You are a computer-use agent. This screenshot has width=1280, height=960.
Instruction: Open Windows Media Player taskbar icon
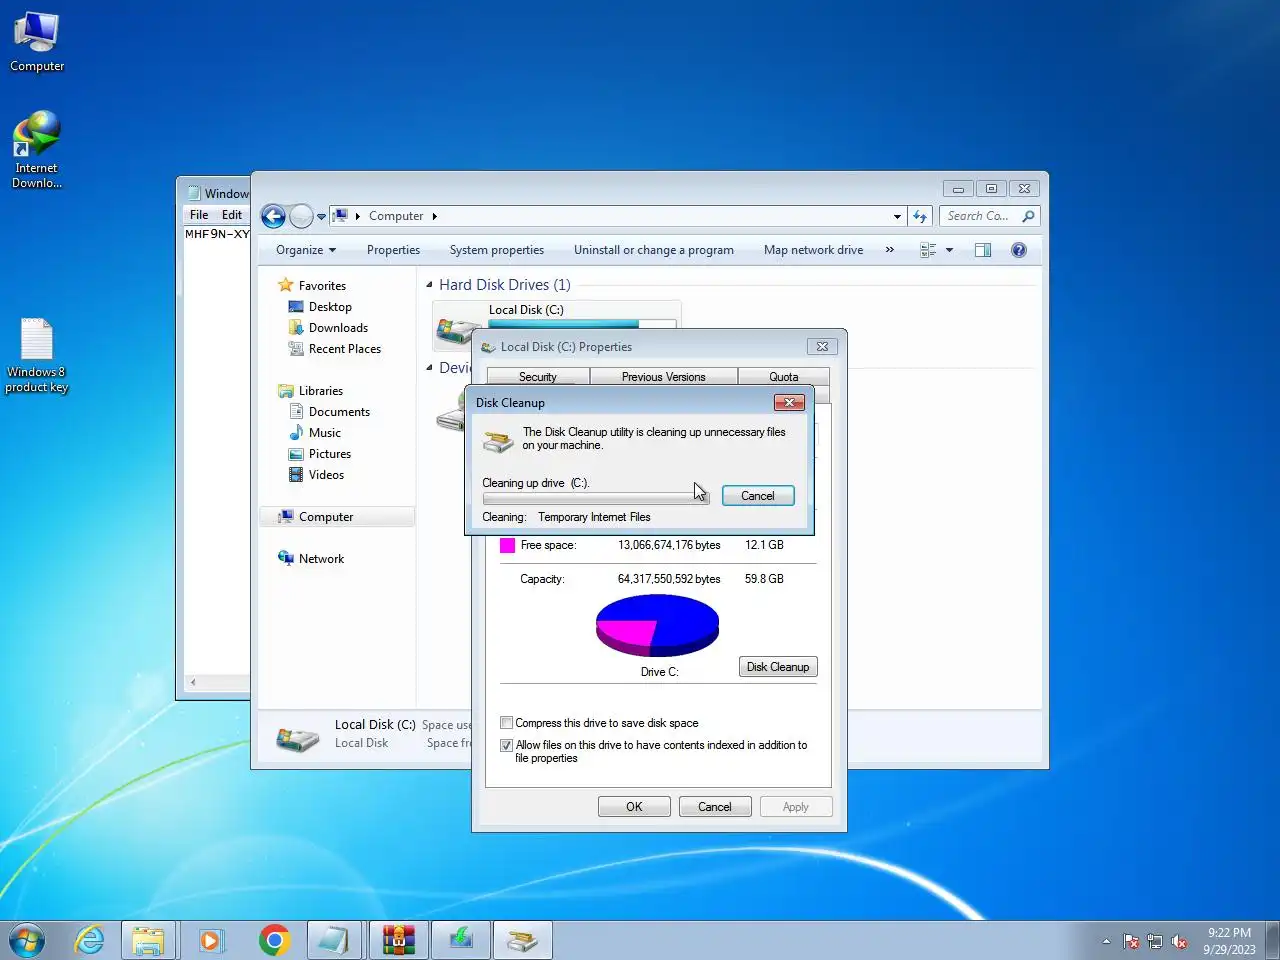click(211, 941)
